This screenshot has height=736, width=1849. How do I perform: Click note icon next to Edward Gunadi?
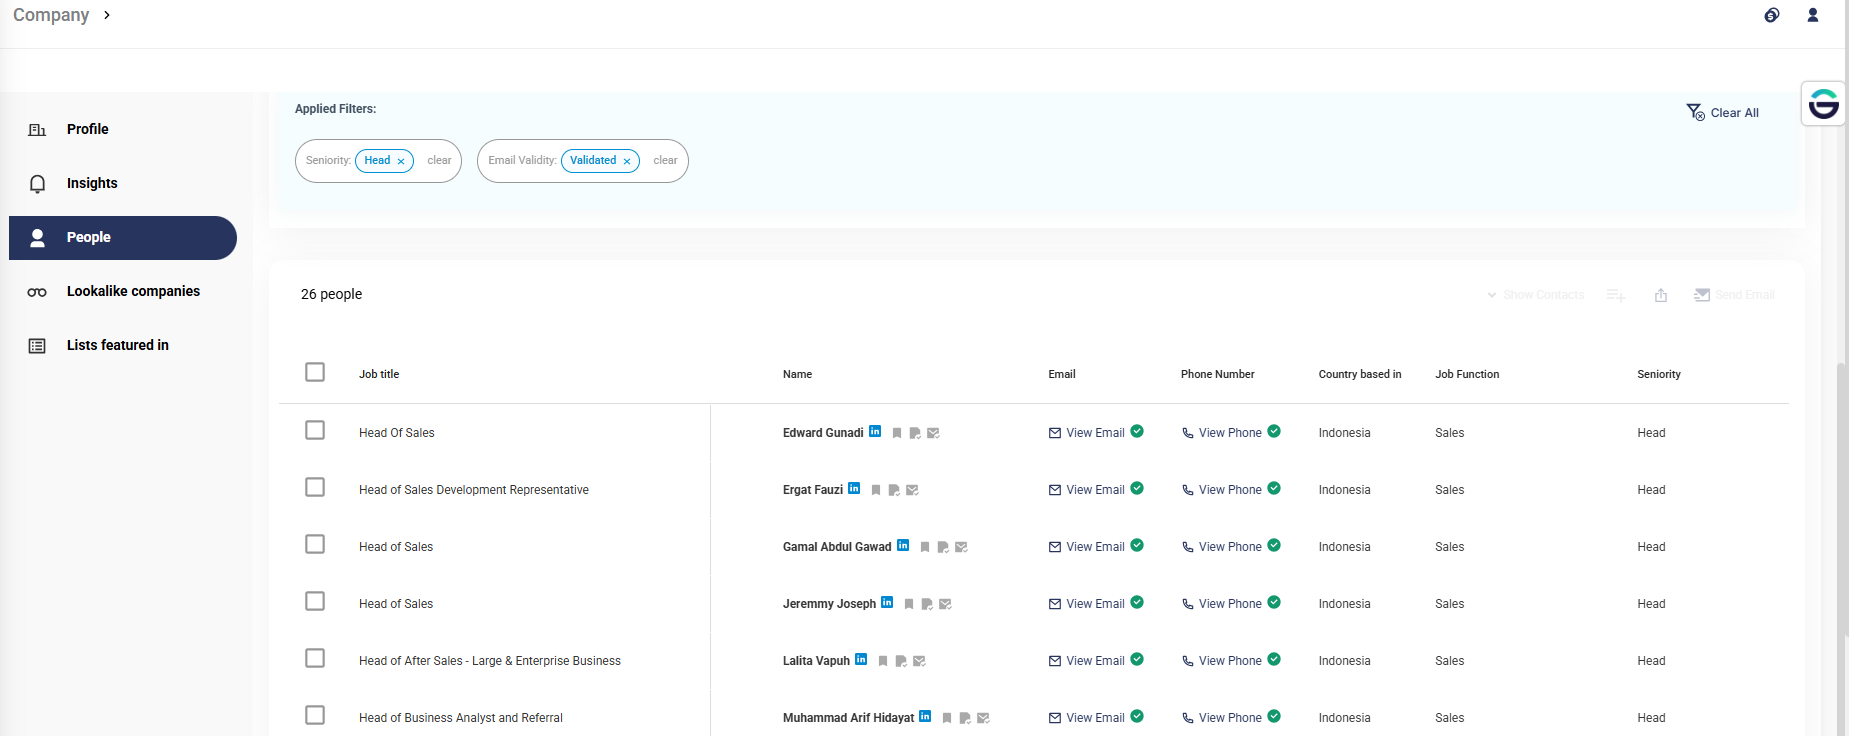915,433
